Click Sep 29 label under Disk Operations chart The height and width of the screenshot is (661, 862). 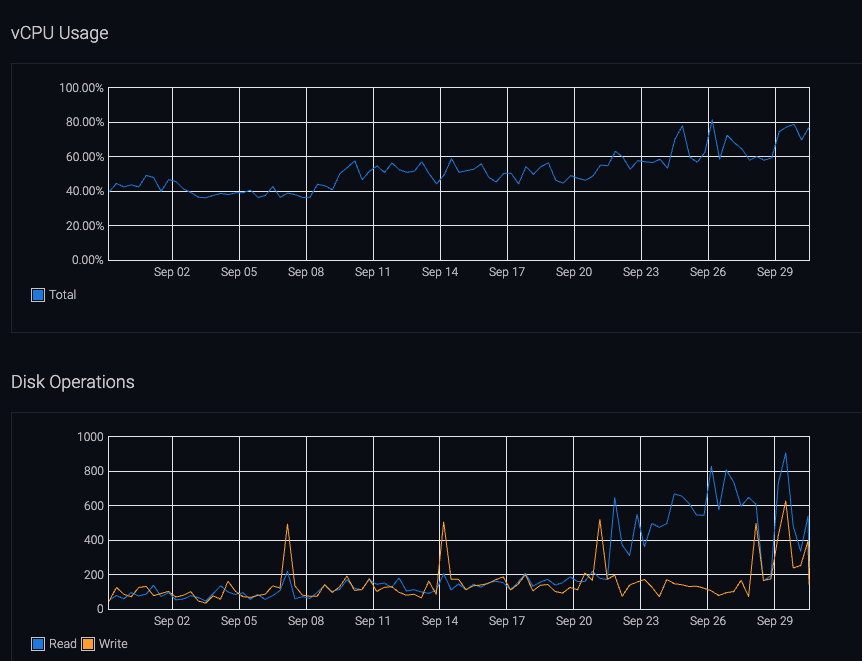(x=775, y=620)
